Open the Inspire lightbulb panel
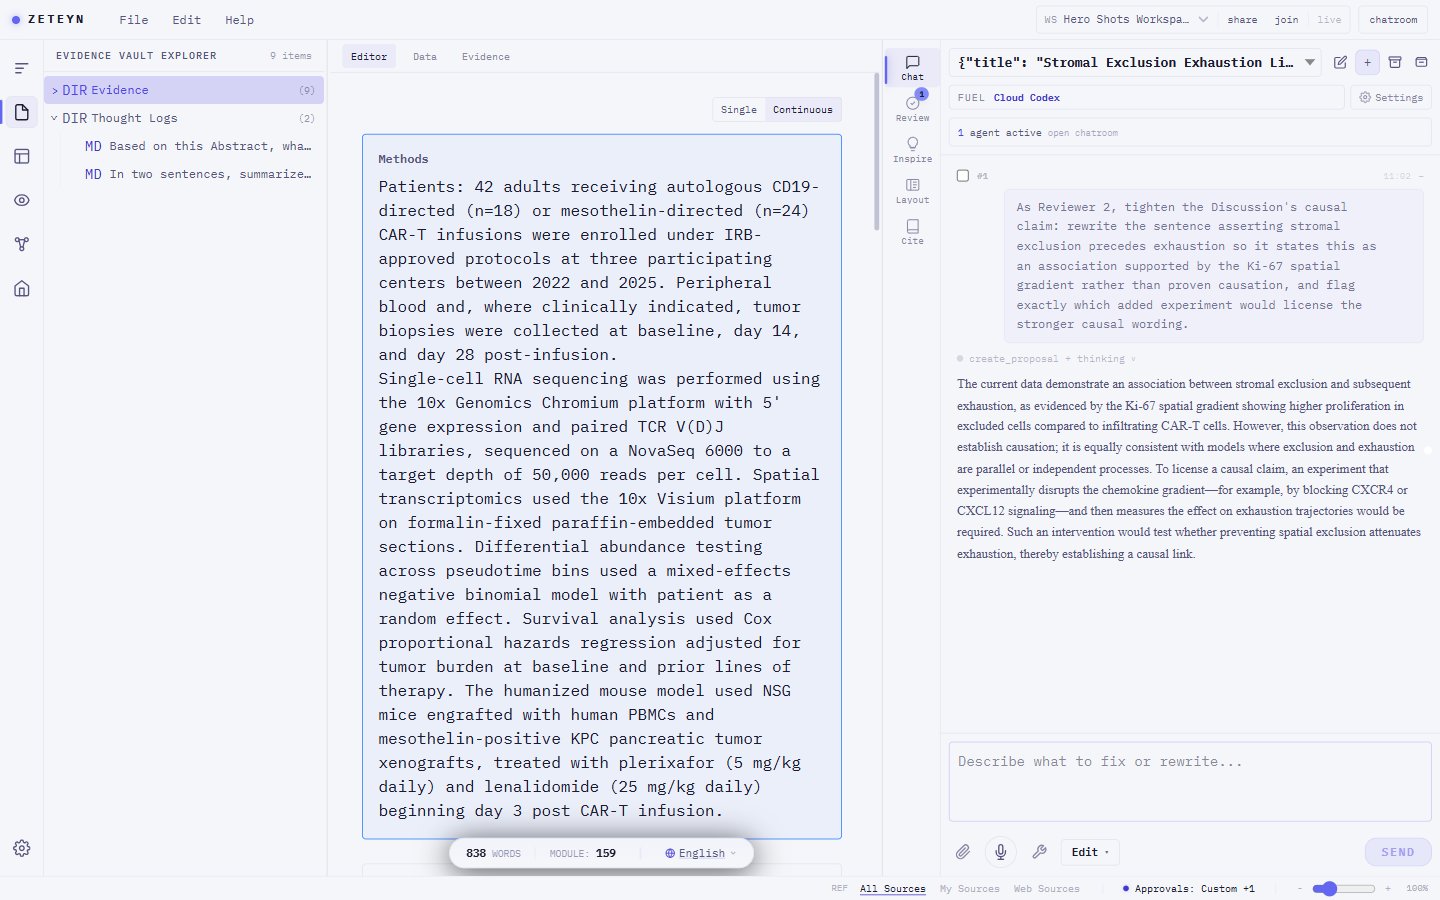Viewport: 1440px width, 900px height. 912,150
